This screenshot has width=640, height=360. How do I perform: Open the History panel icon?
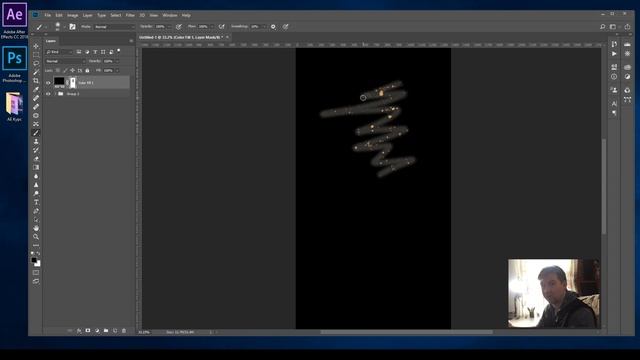[x=614, y=44]
